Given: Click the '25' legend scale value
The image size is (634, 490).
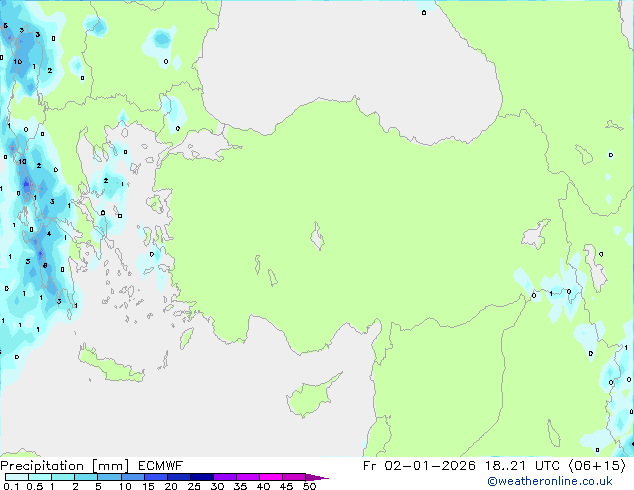Looking at the screenshot, I should pos(194,486).
